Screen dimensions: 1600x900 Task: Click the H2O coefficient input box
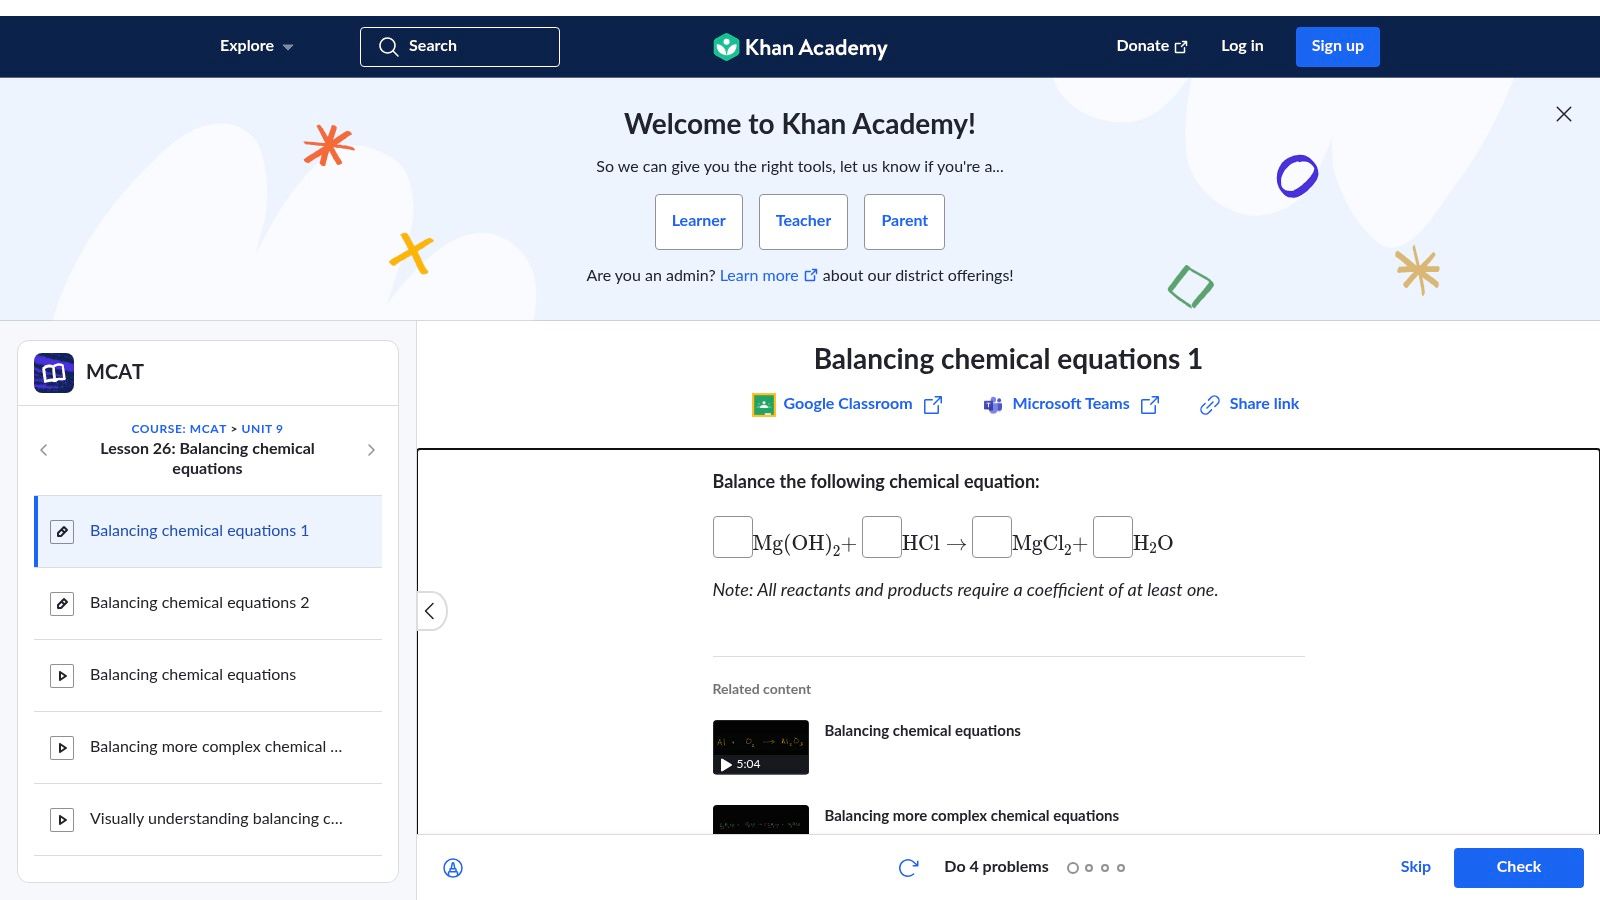coord(1113,537)
